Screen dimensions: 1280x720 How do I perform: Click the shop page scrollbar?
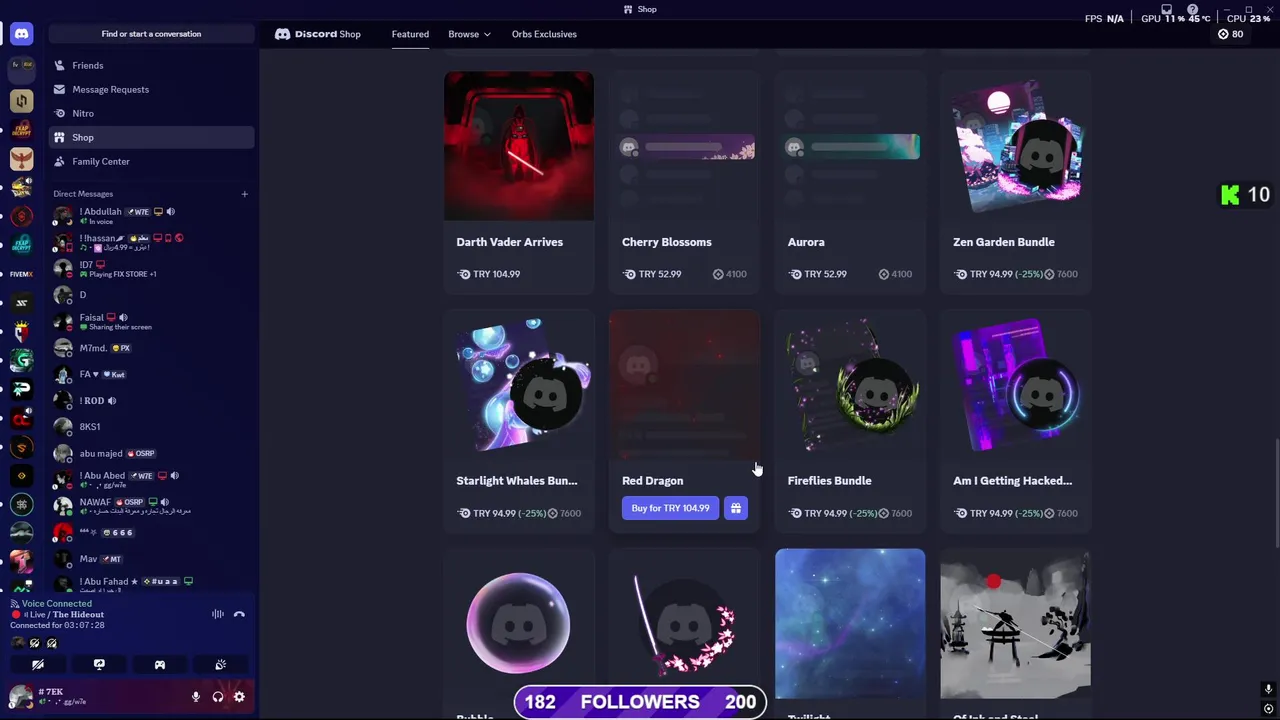point(1277,494)
